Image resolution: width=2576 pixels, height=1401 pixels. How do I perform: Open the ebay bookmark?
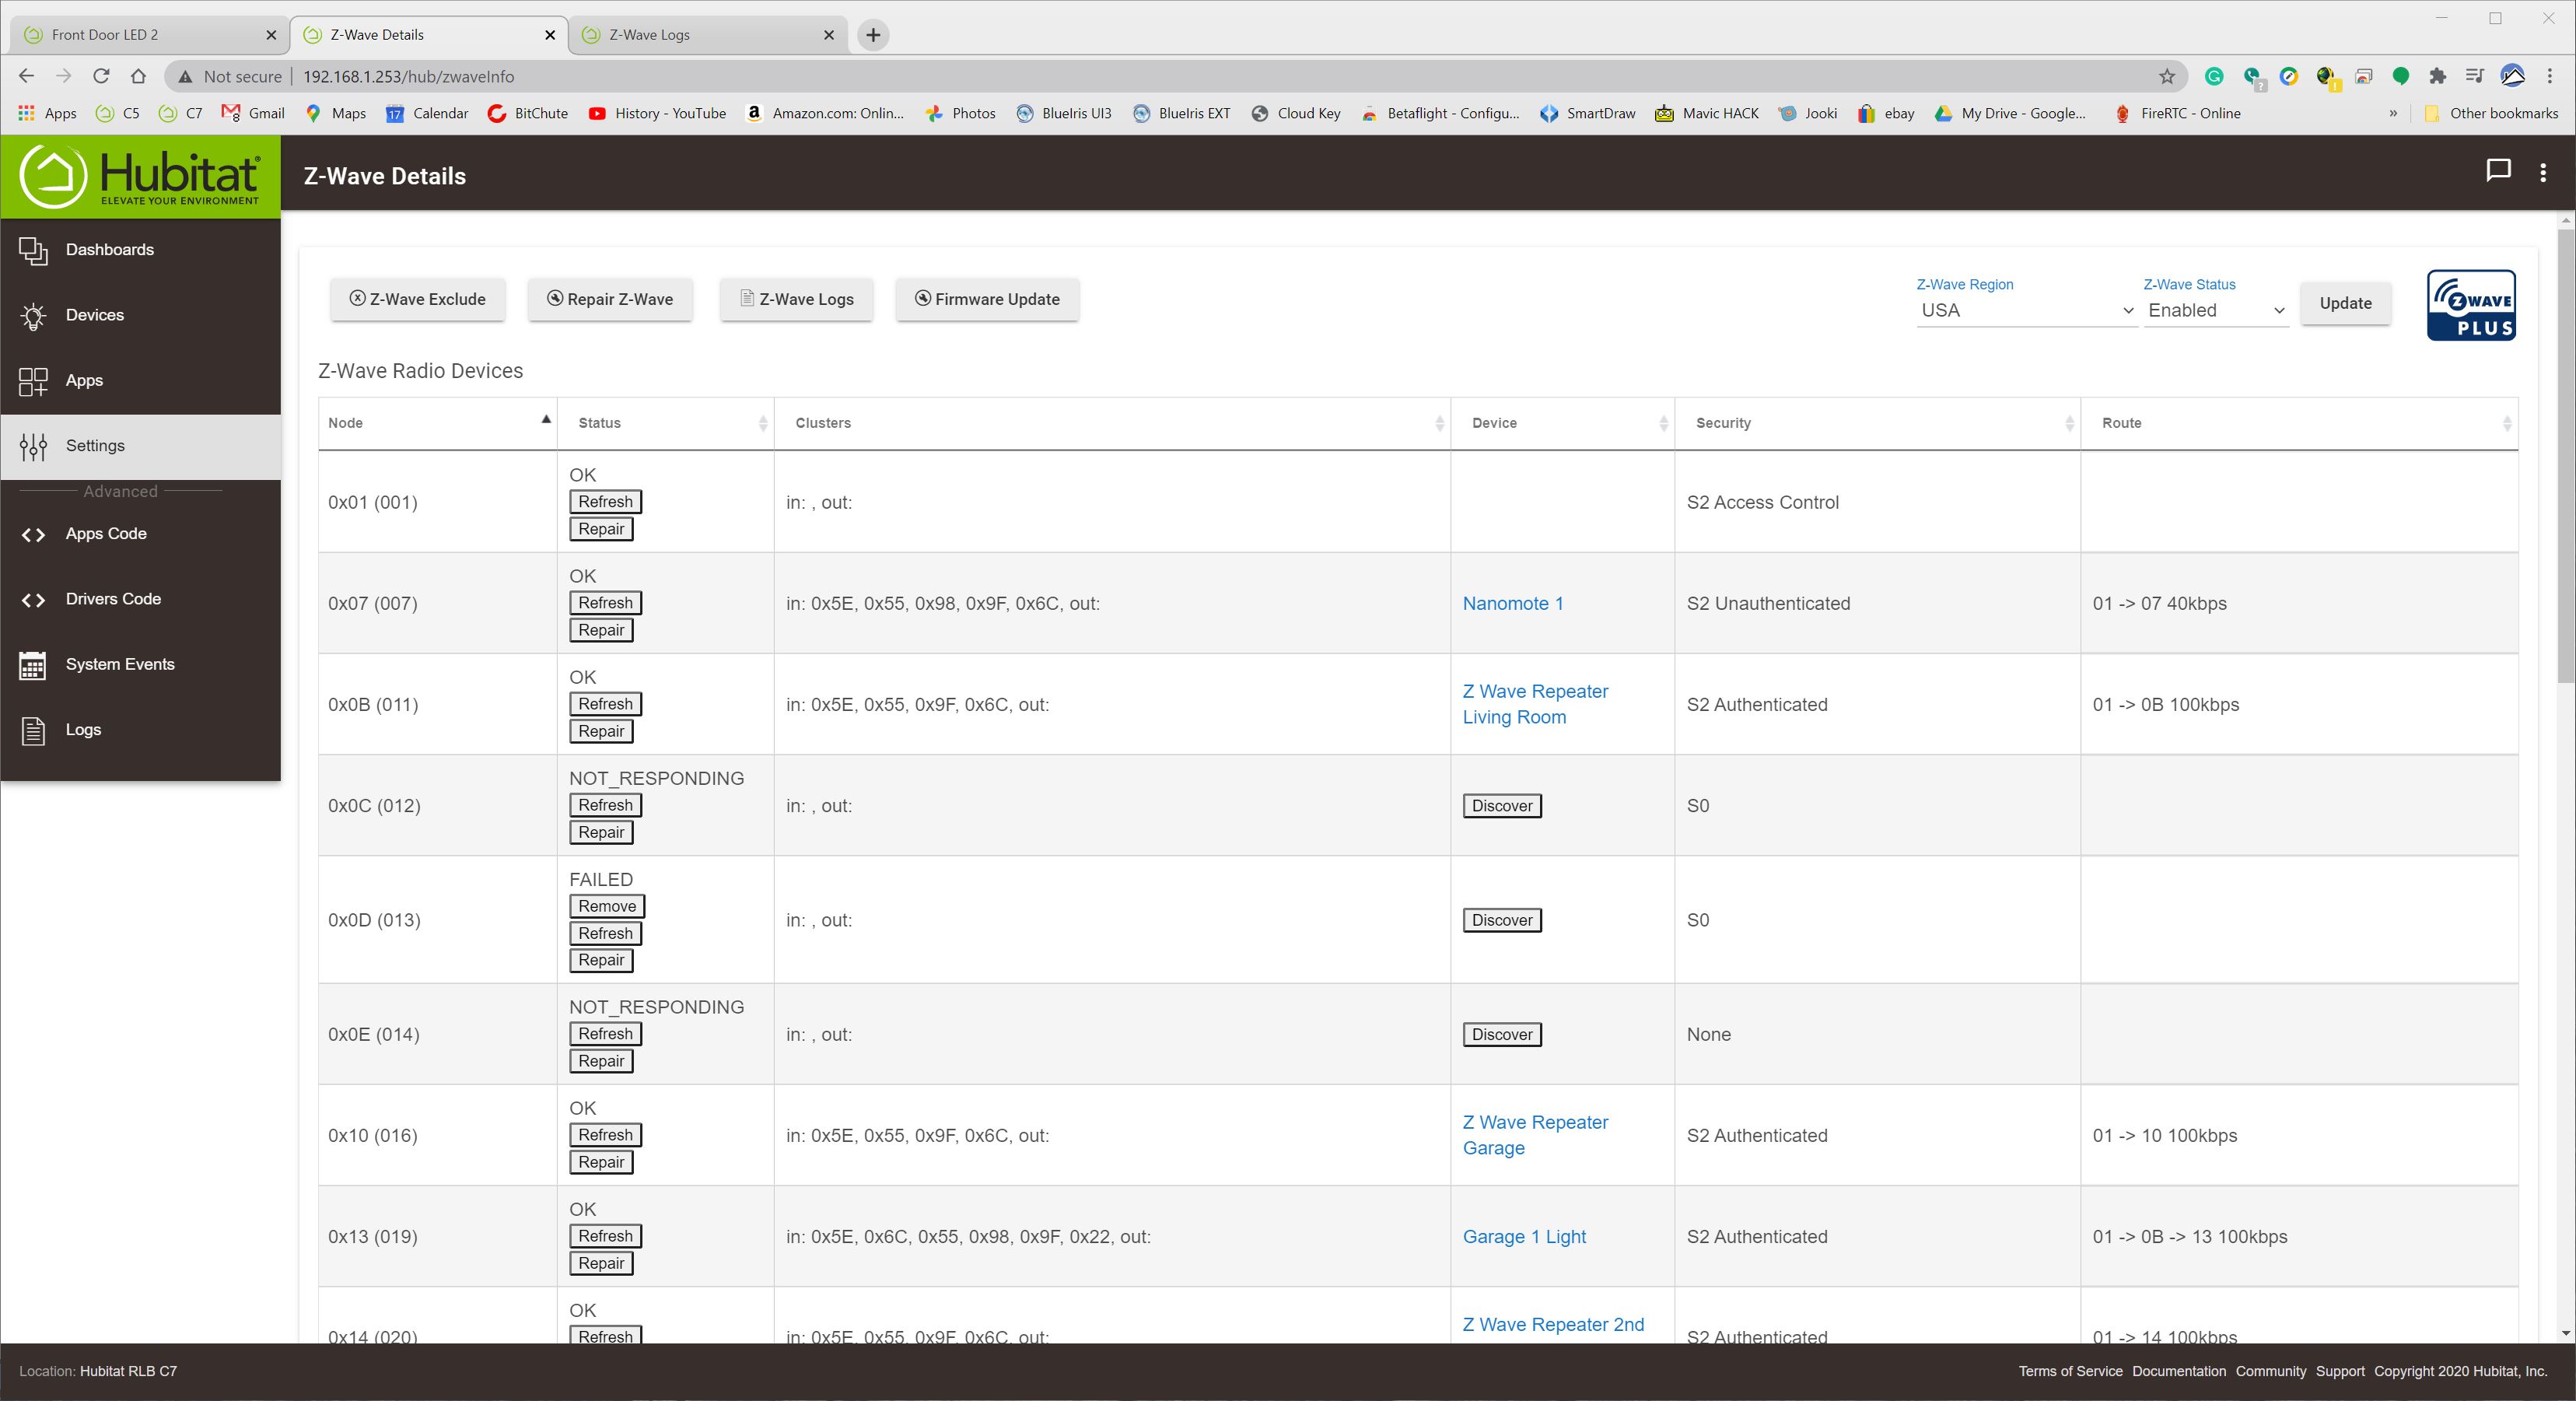1886,114
